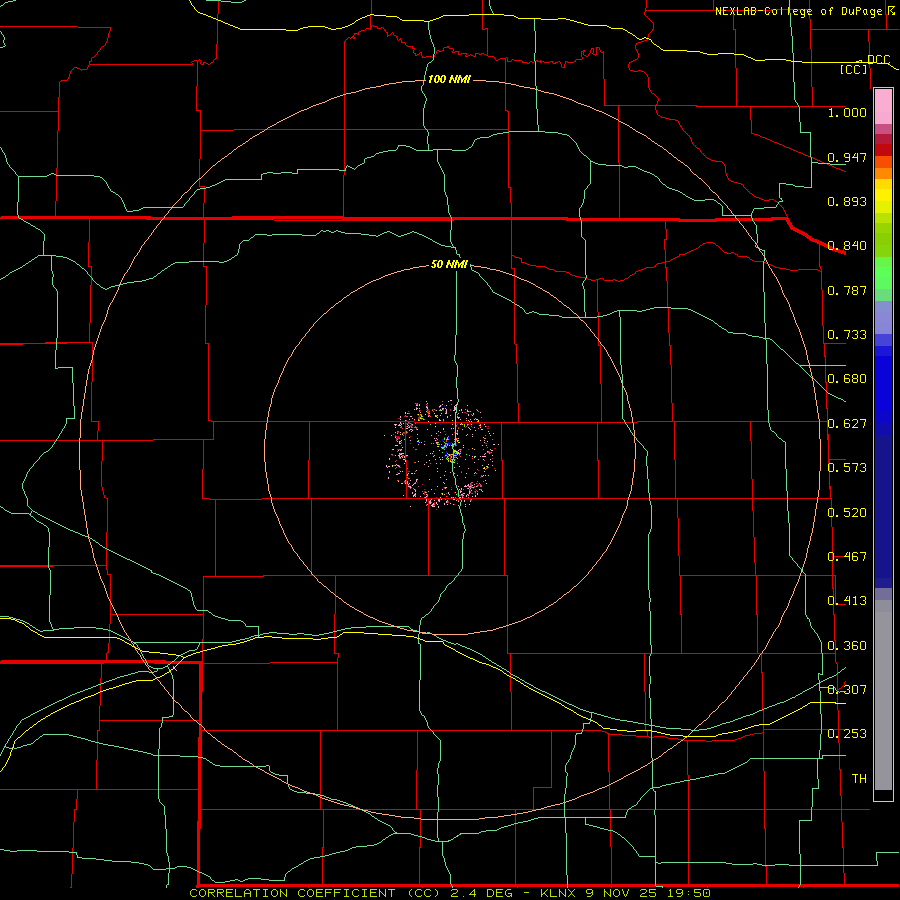Click the 0.947 scale value

click(847, 157)
